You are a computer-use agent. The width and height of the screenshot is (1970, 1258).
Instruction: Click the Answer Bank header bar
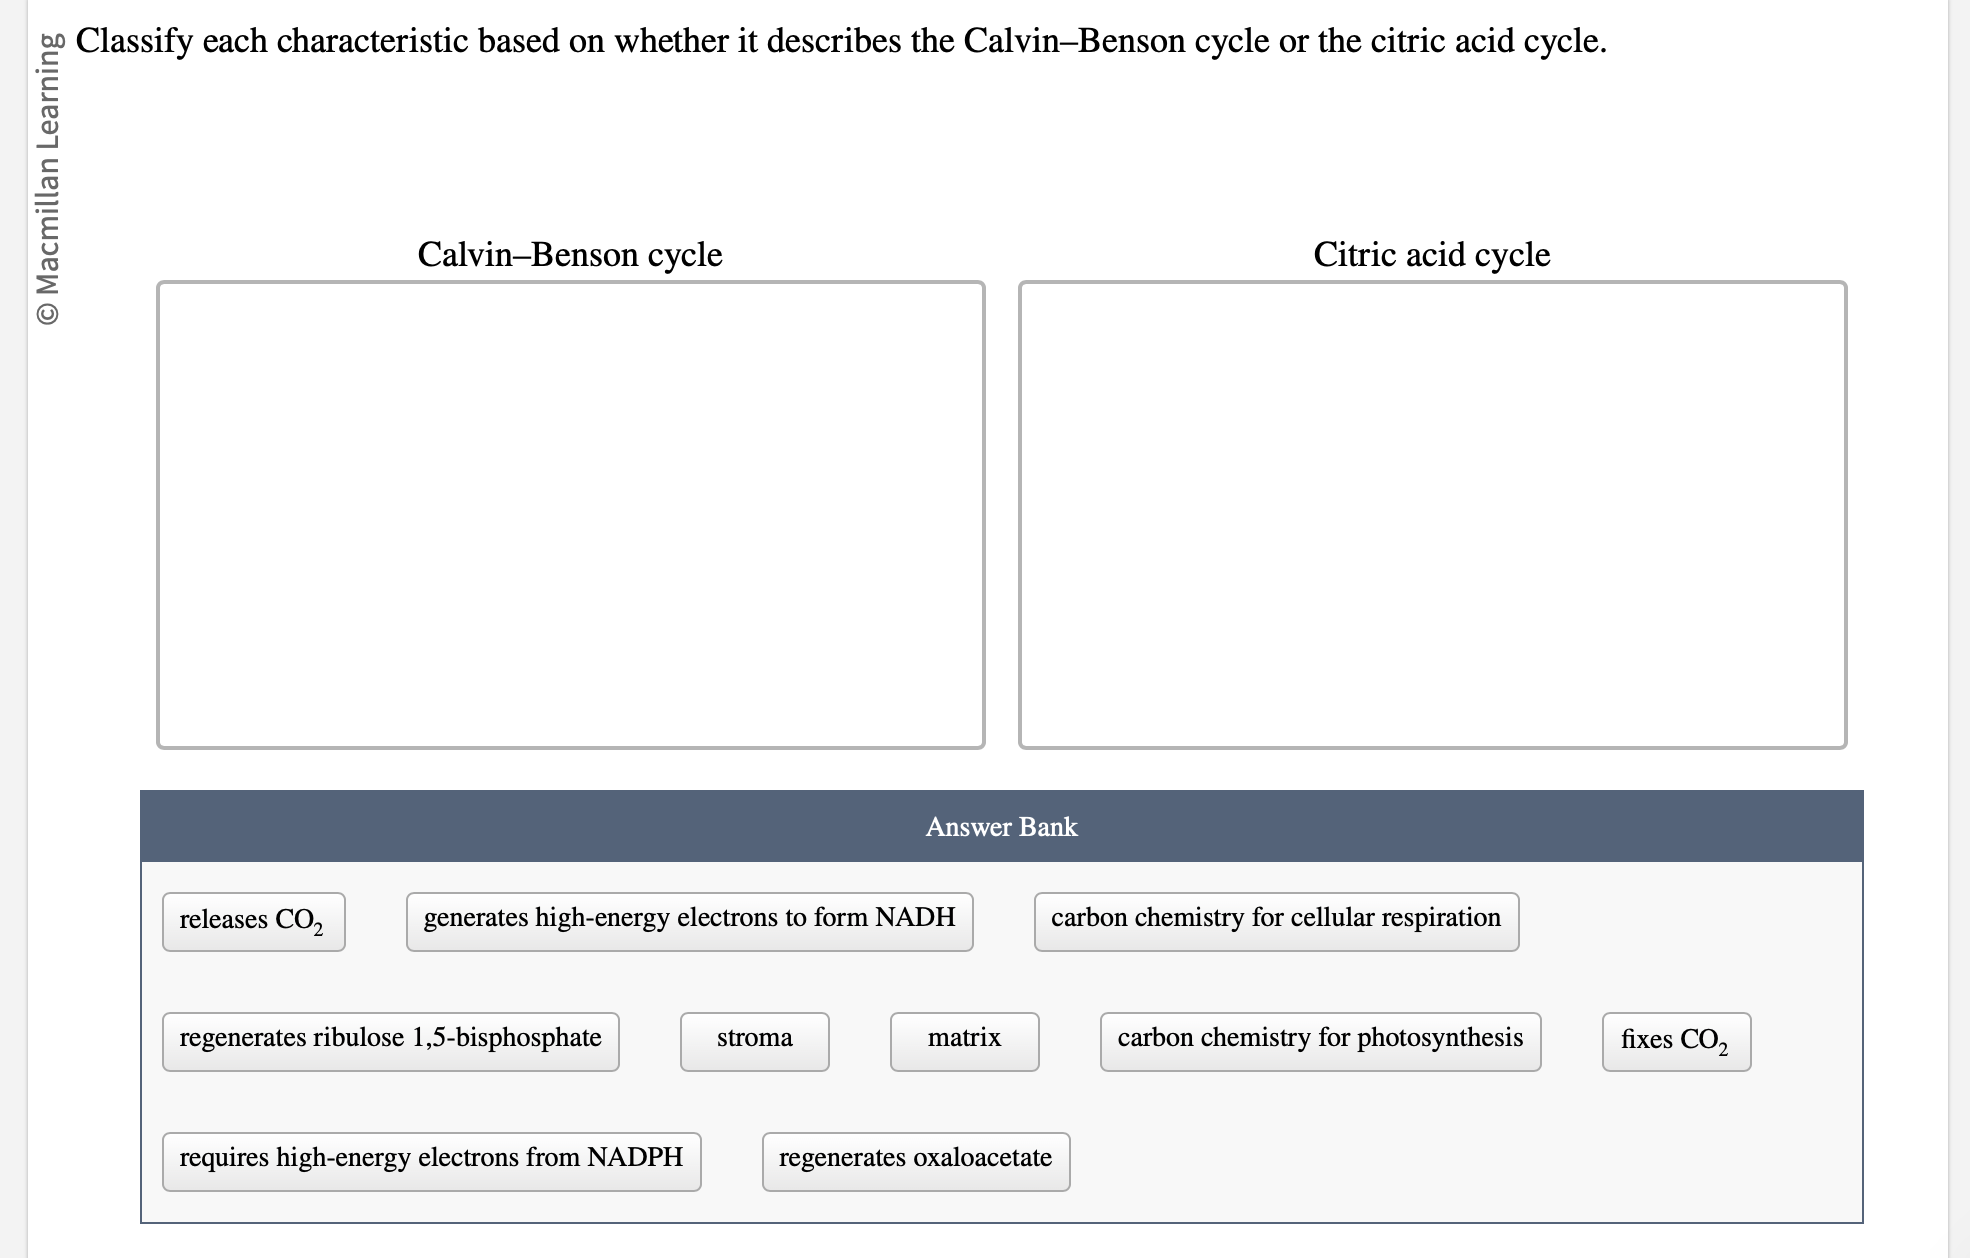pos(1001,826)
